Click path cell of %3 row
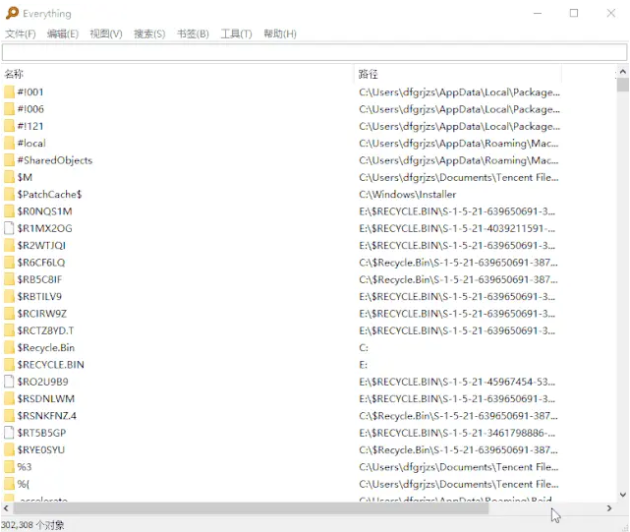Viewport: 630px width, 532px height. [458, 467]
